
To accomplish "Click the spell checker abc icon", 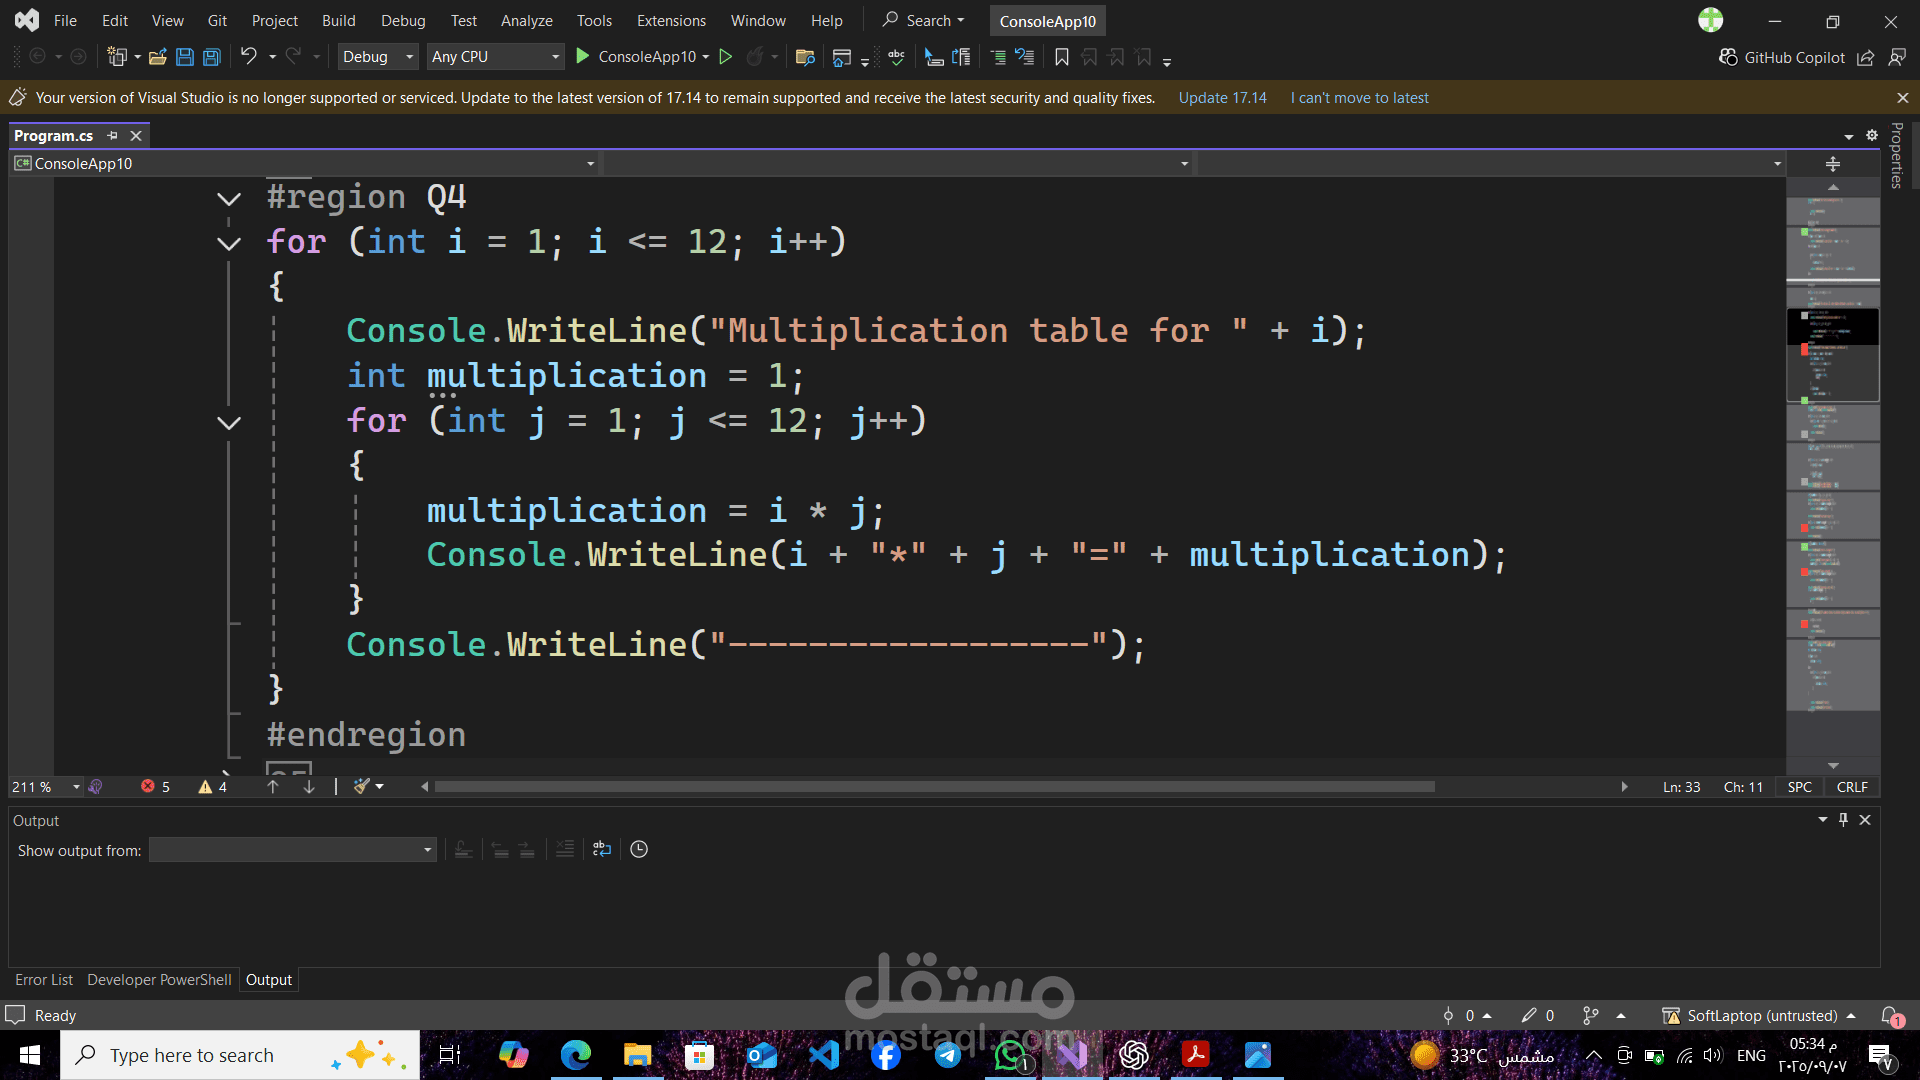I will point(896,57).
